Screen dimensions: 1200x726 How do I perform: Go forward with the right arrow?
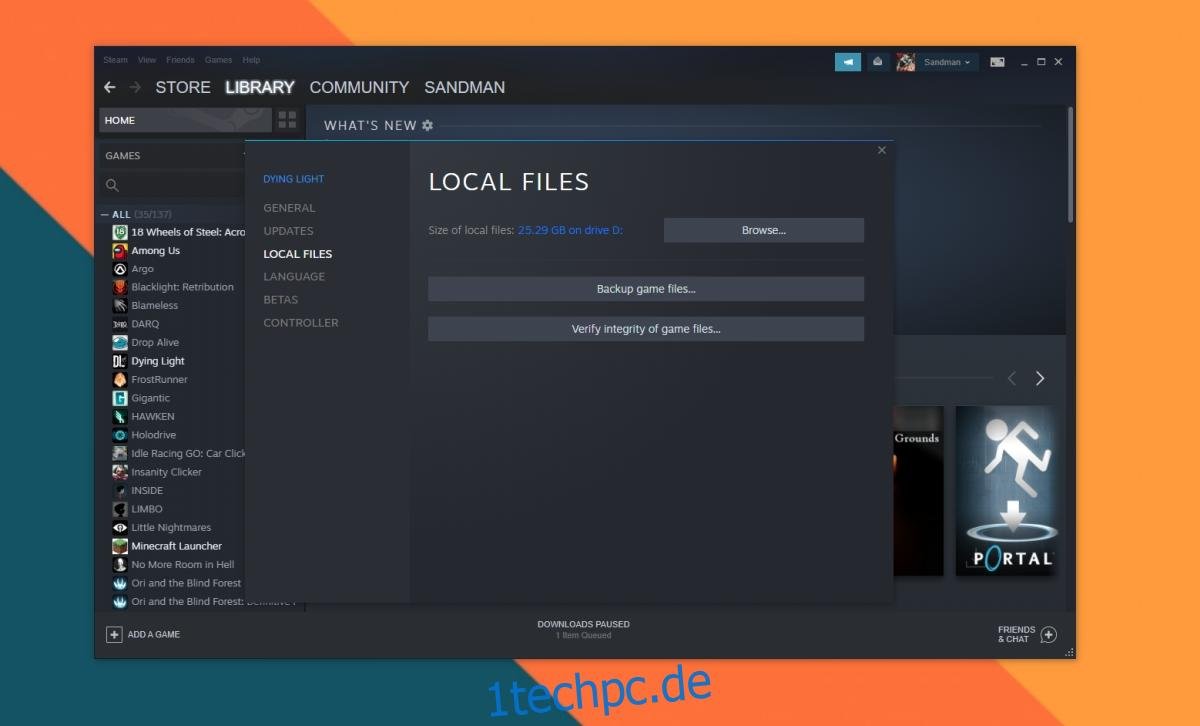tap(135, 88)
